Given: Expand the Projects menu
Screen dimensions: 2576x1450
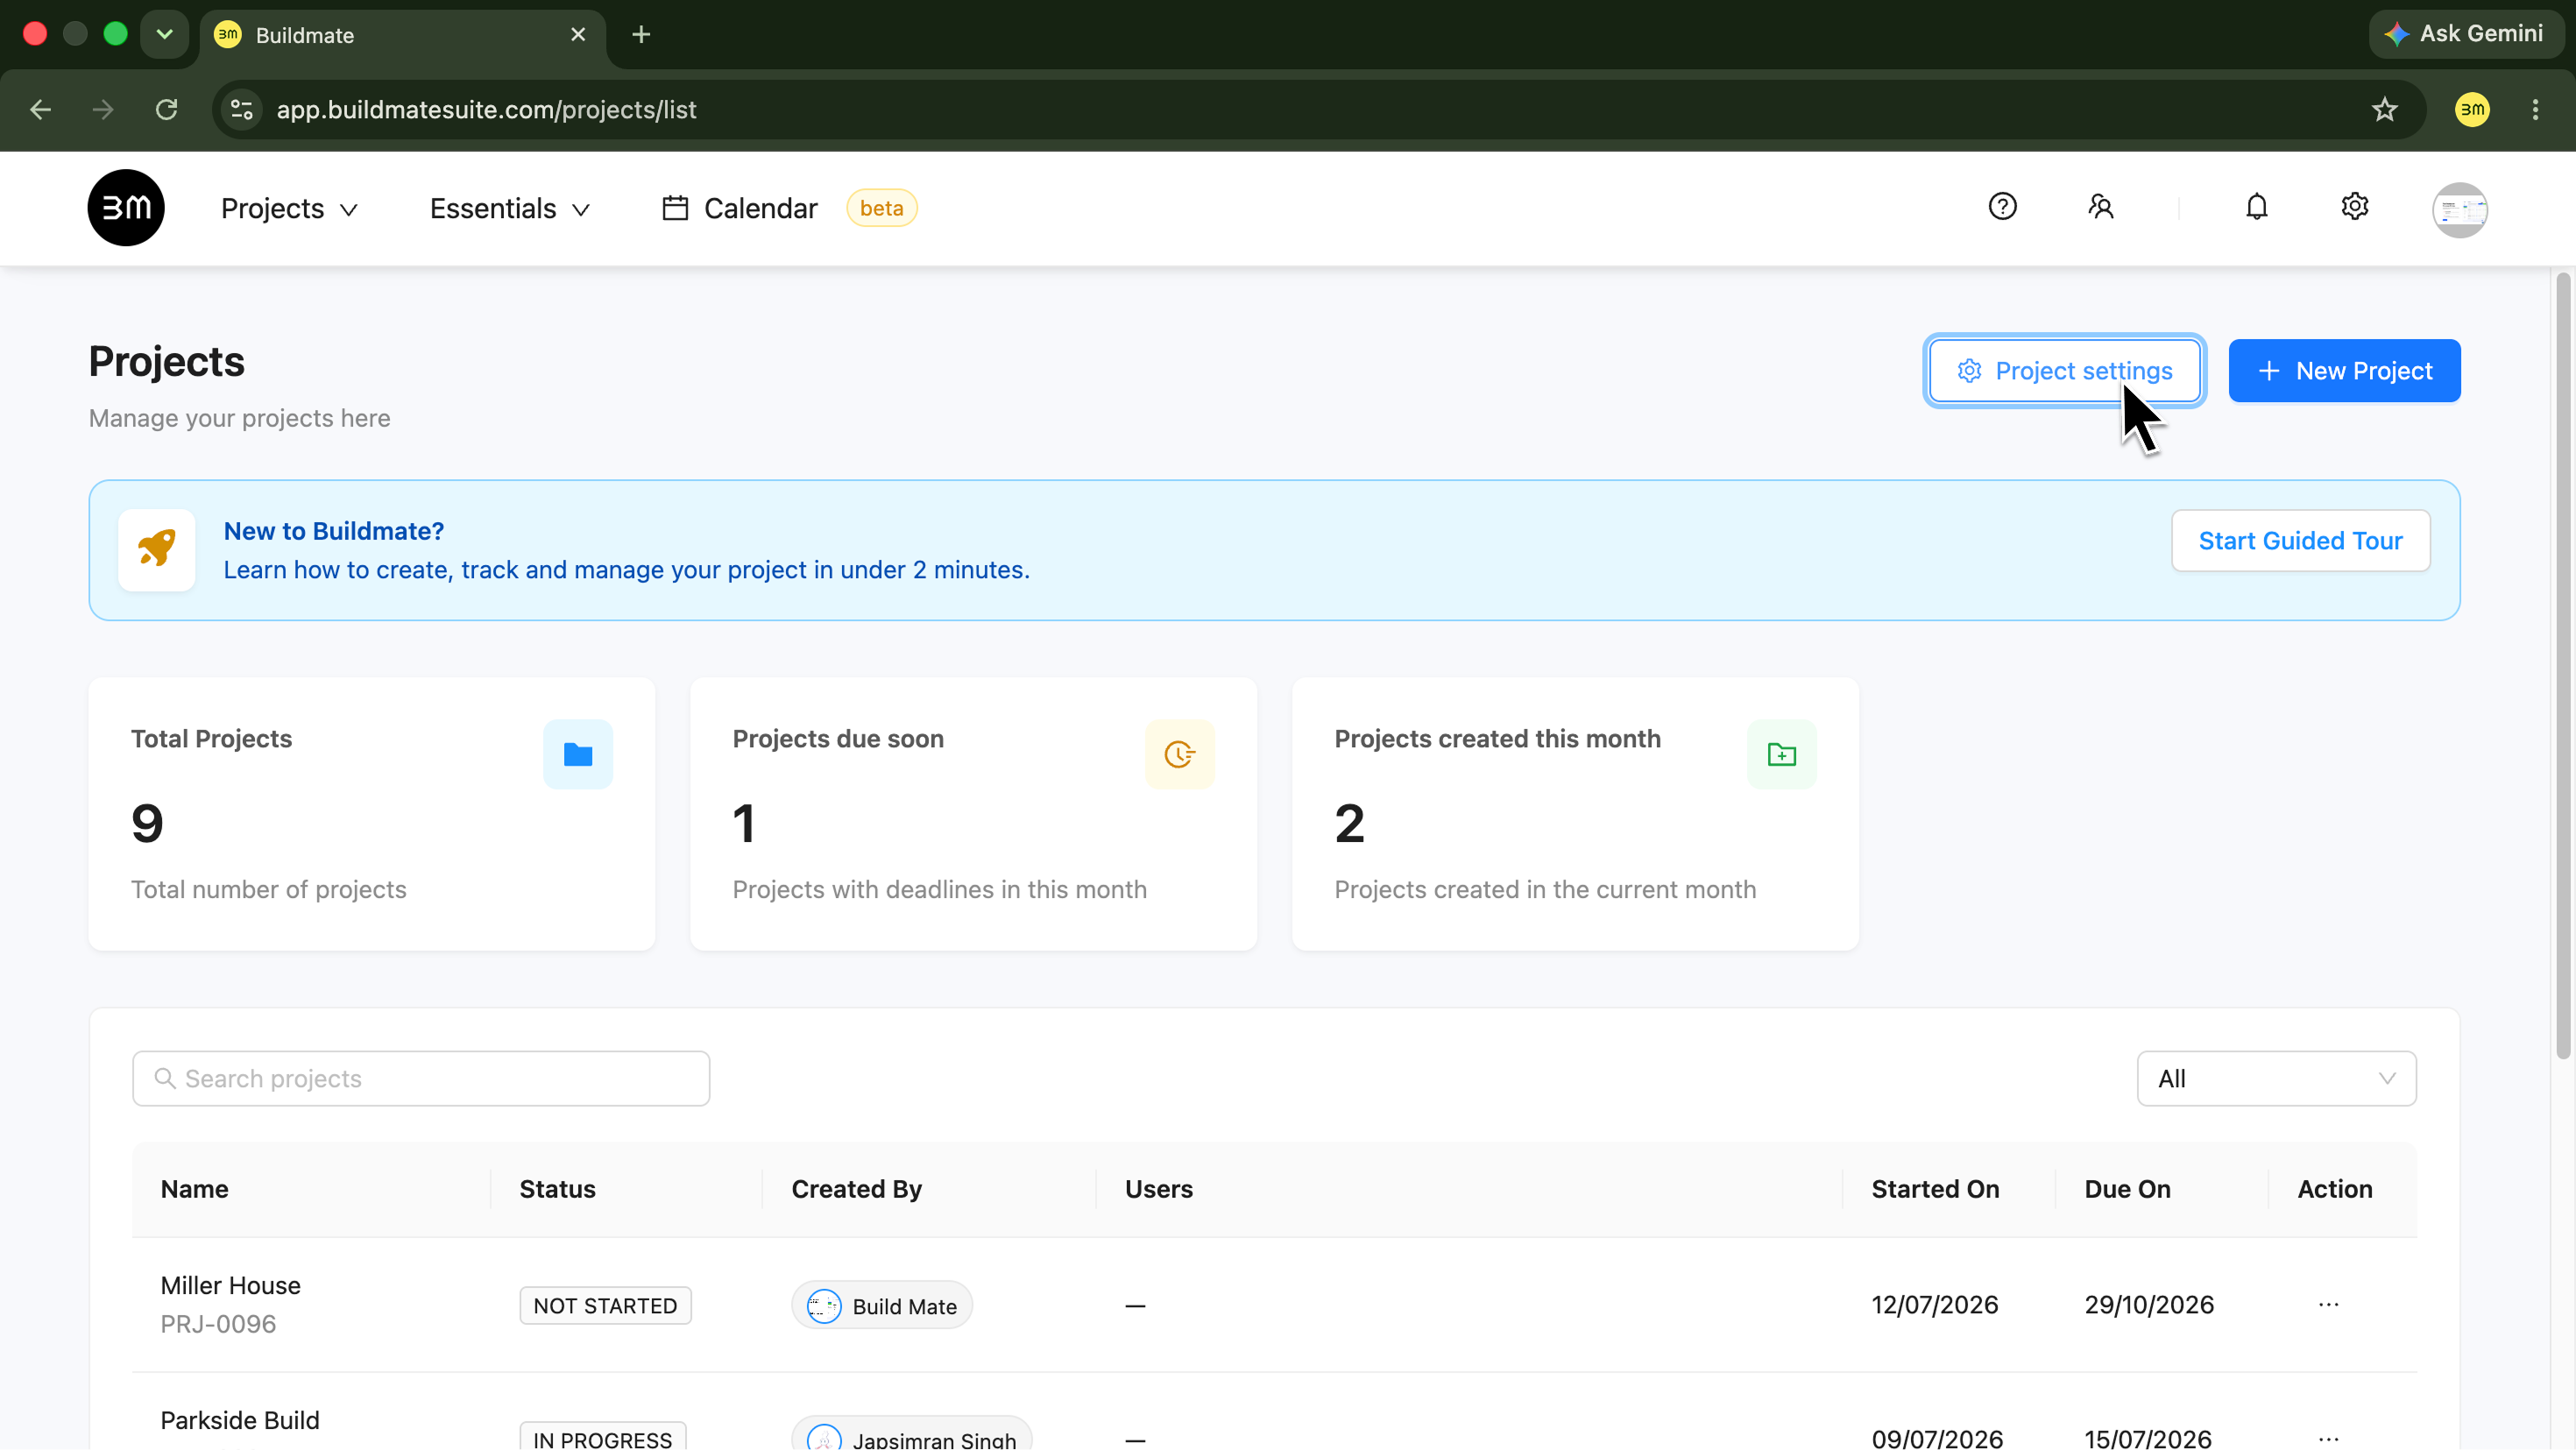Looking at the screenshot, I should tap(290, 209).
